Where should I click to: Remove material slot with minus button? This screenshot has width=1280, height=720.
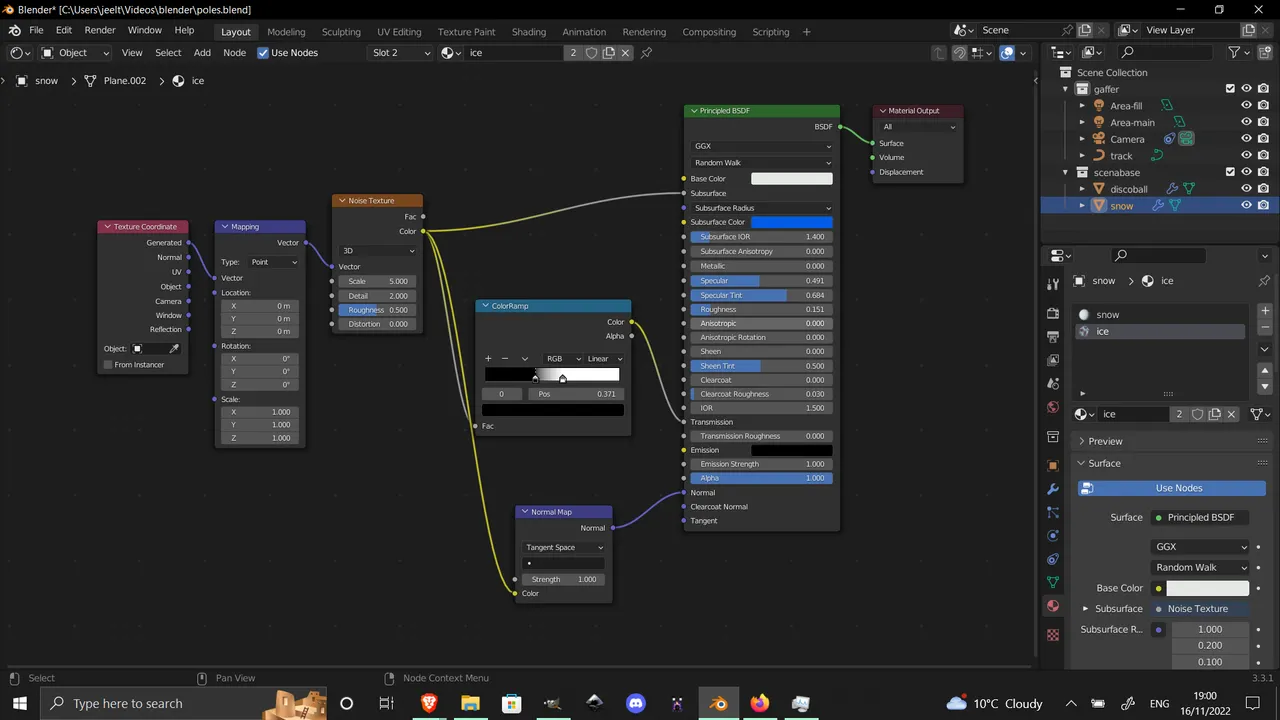pos(1265,327)
